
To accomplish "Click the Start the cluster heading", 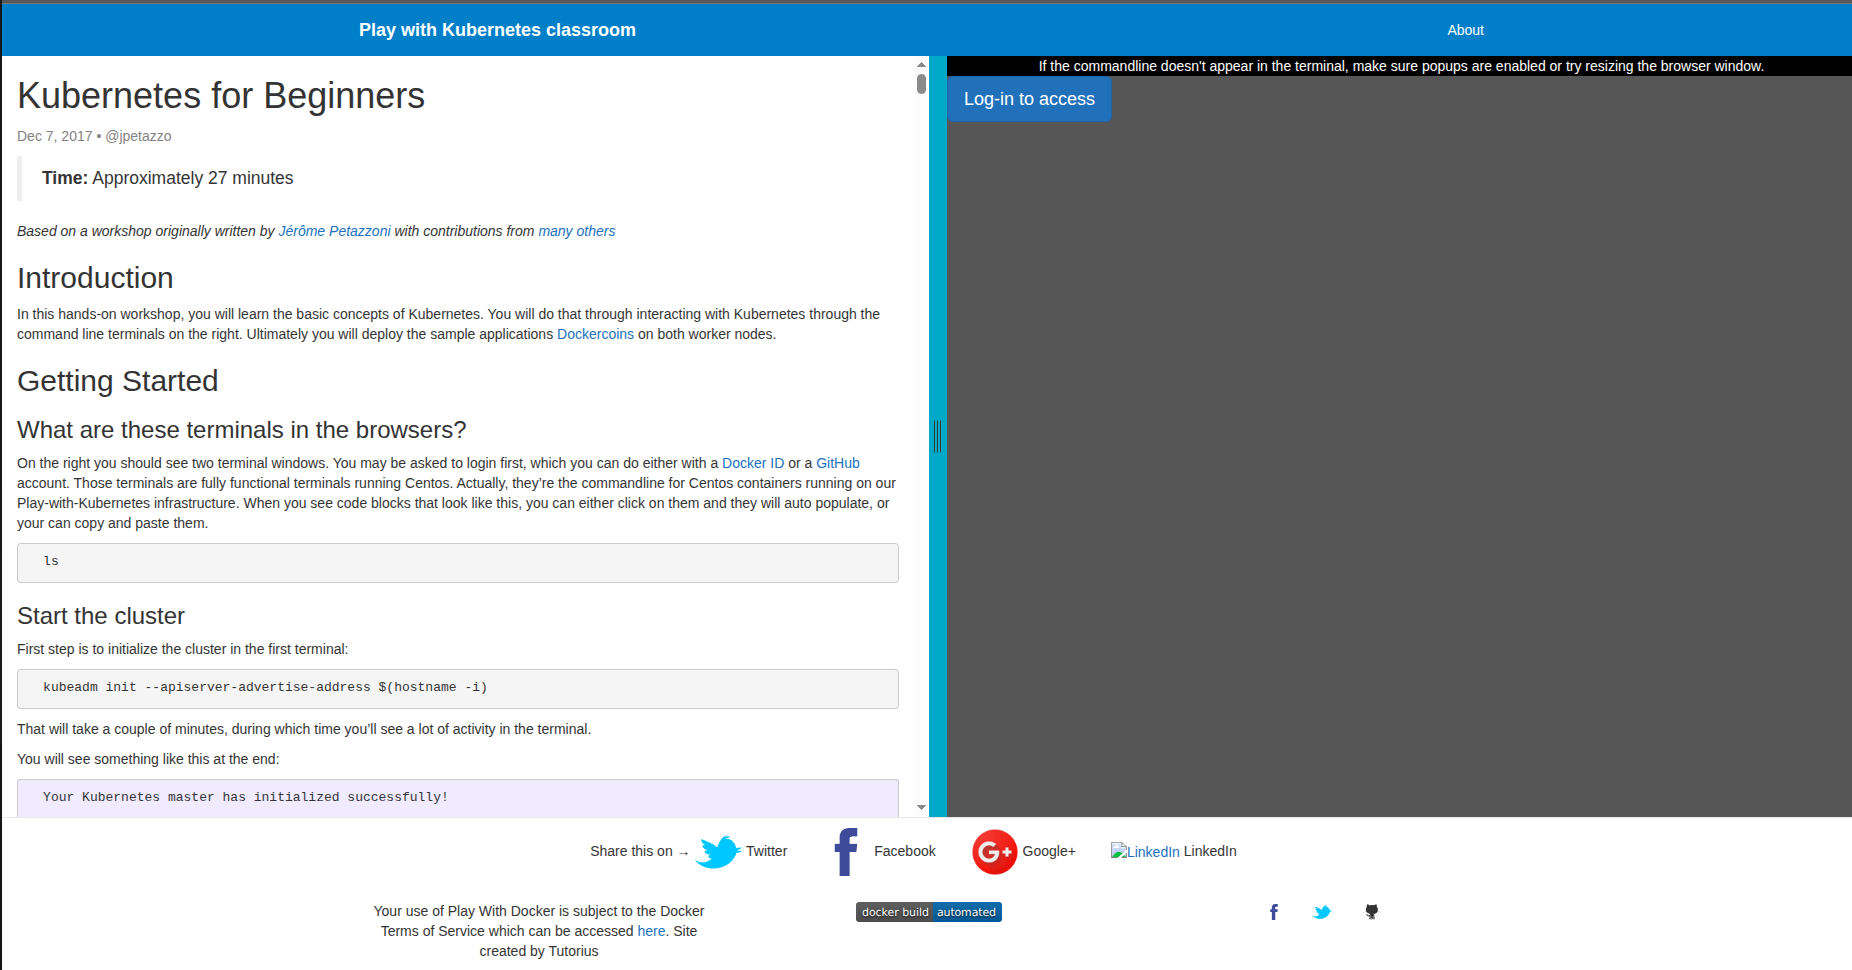I will tap(101, 616).
